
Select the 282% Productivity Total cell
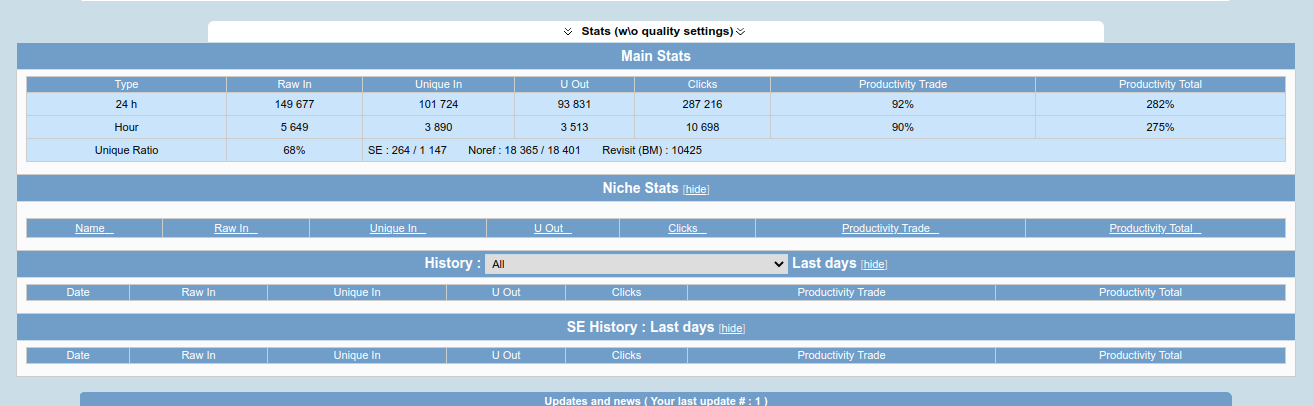pos(1160,104)
